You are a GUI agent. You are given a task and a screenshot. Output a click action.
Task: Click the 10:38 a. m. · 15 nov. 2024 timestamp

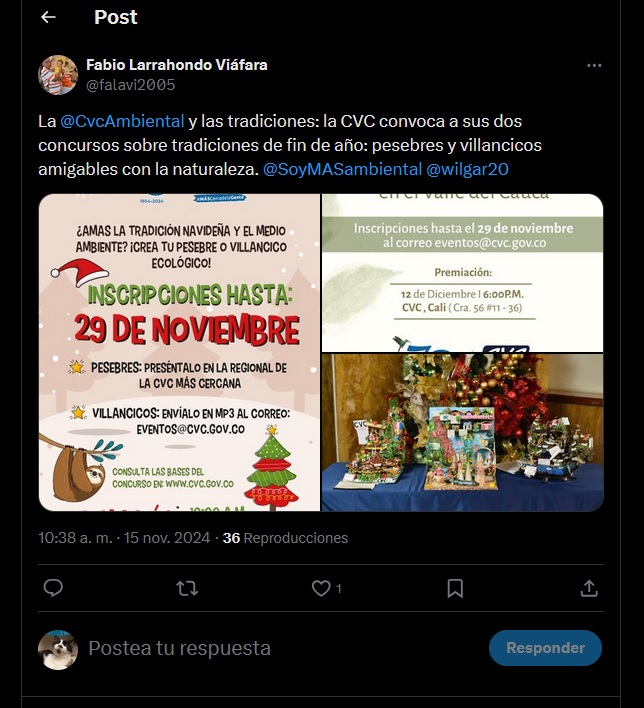pyautogui.click(x=124, y=538)
